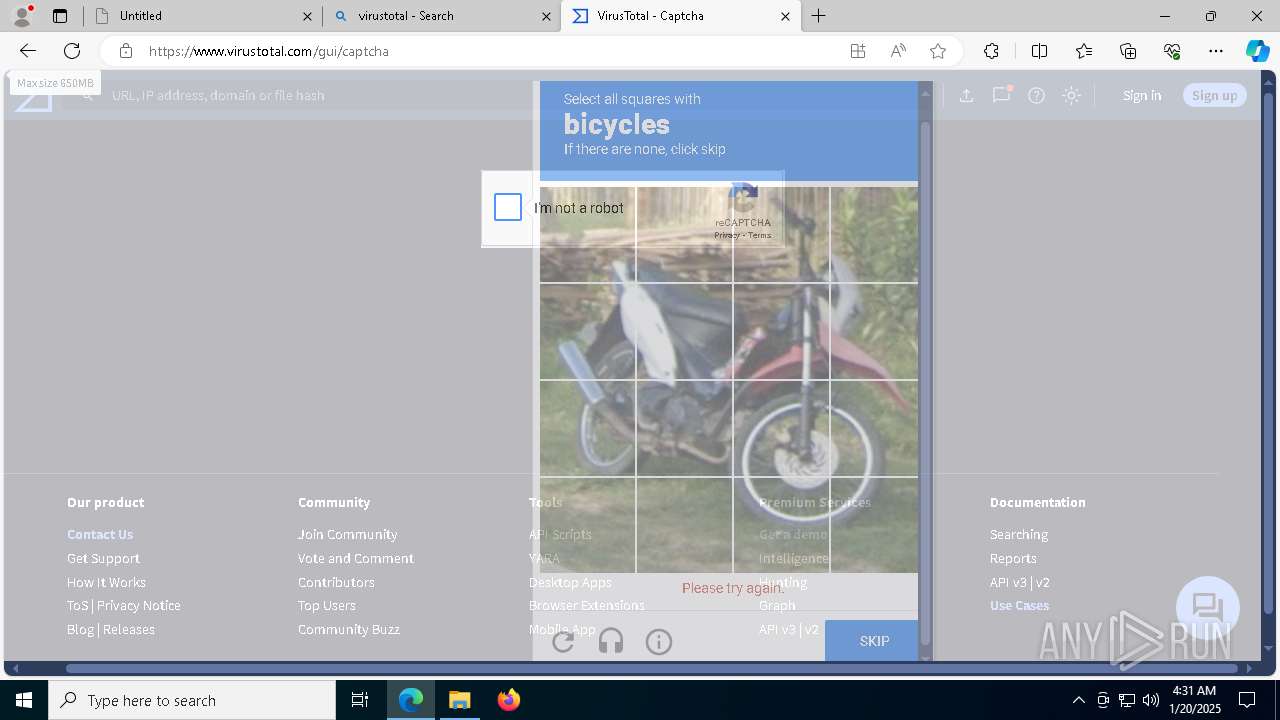Open the Favorites list icon

1084,51
